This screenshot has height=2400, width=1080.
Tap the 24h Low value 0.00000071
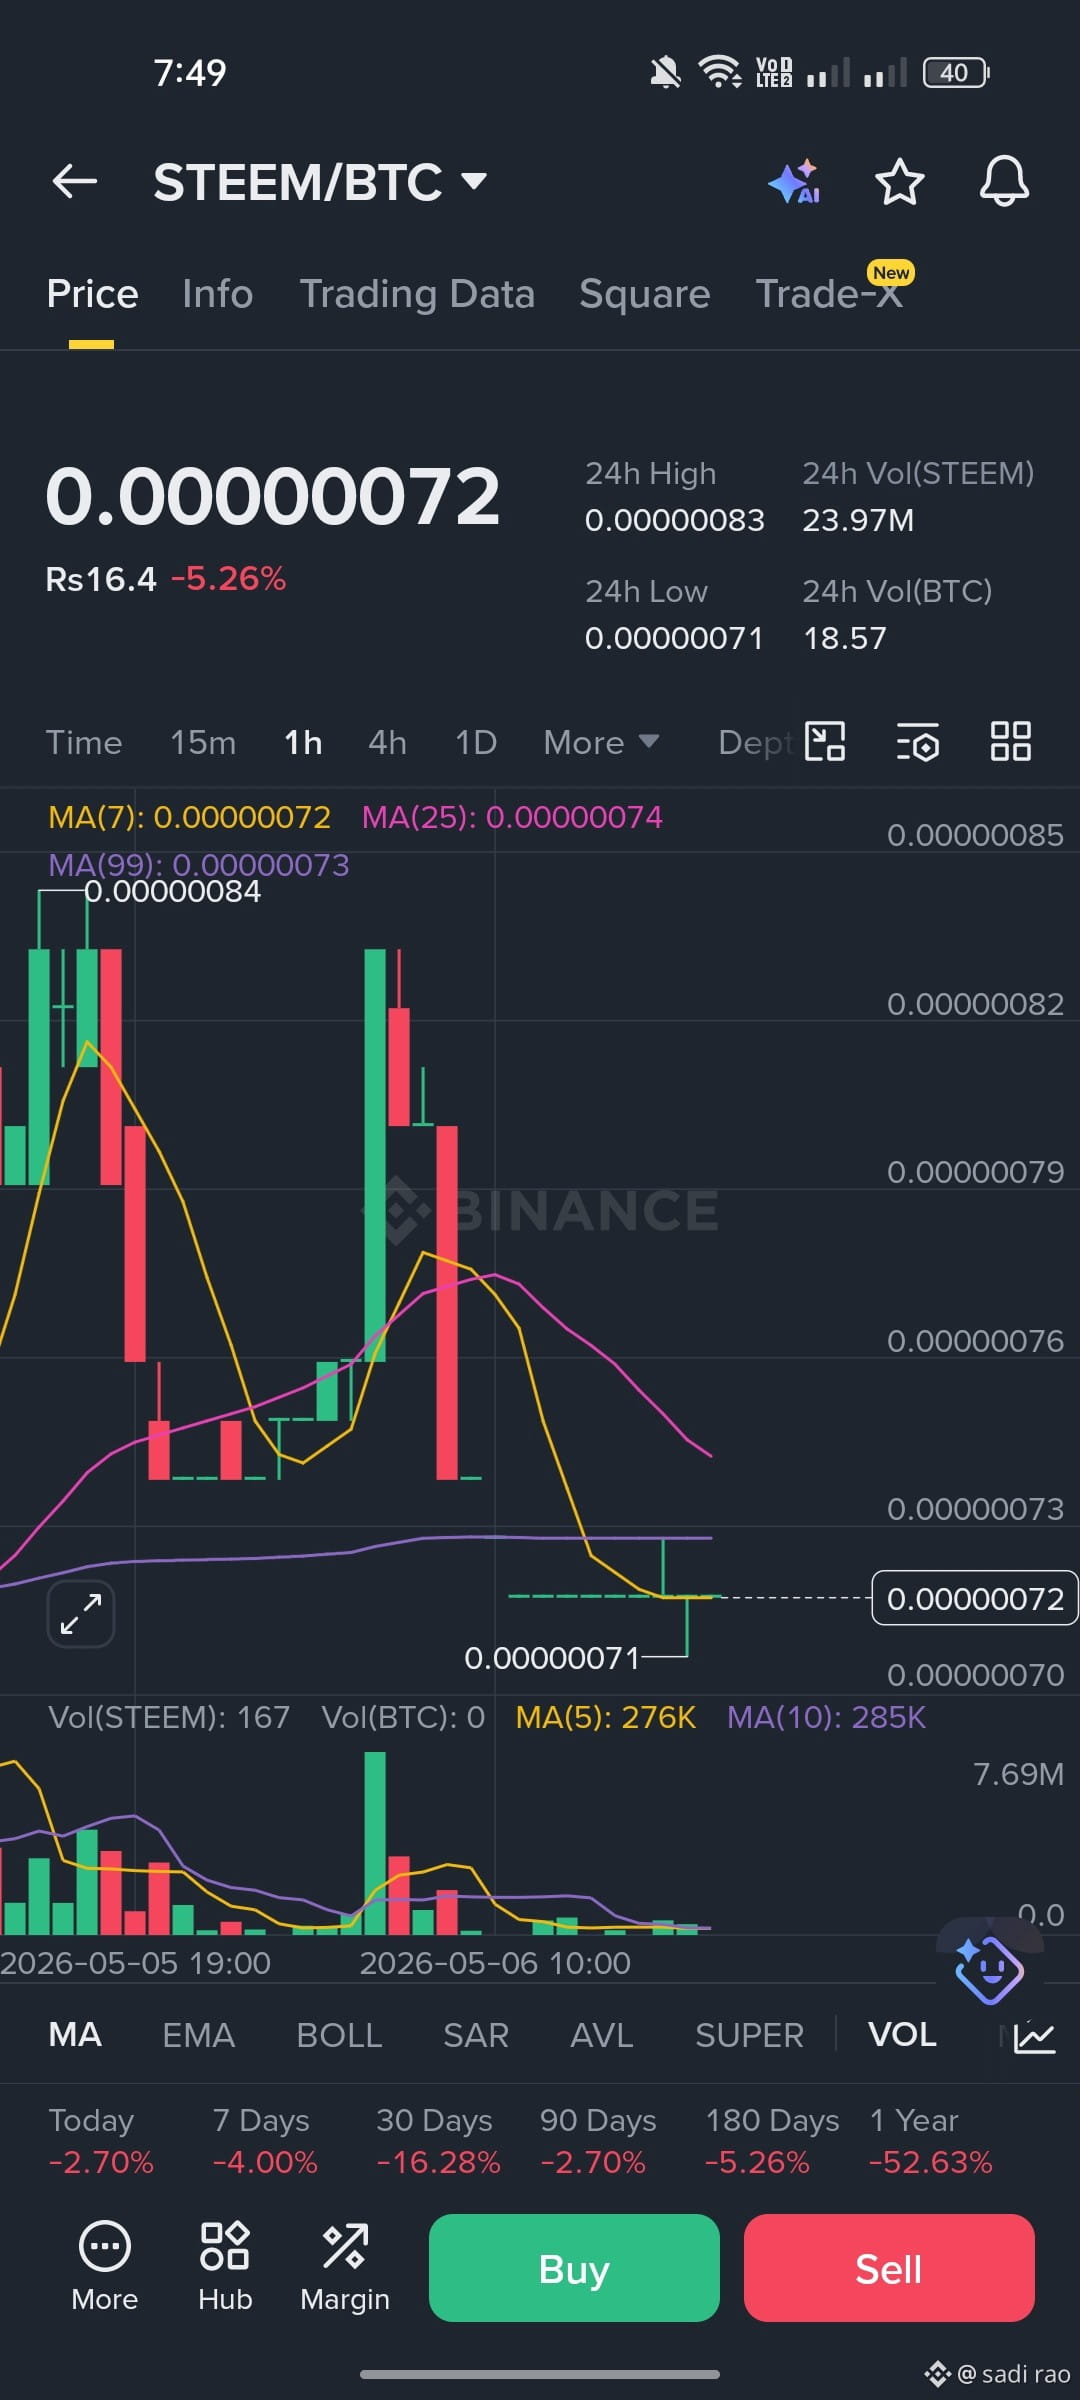point(675,638)
